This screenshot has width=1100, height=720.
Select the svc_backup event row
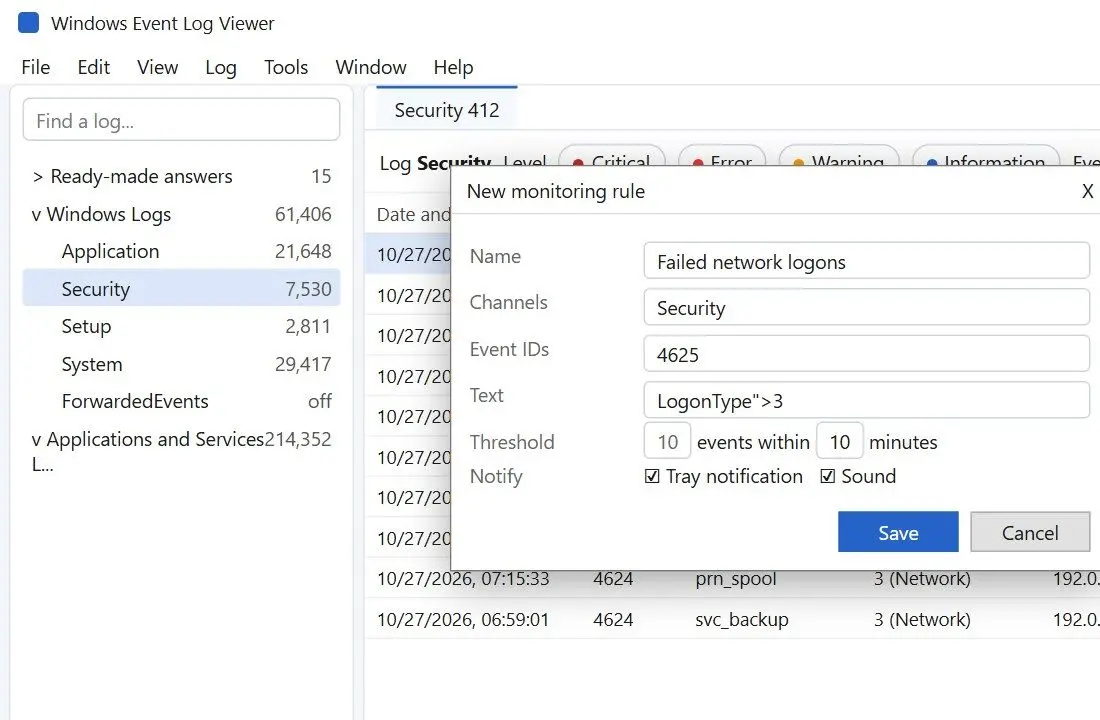coord(732,620)
